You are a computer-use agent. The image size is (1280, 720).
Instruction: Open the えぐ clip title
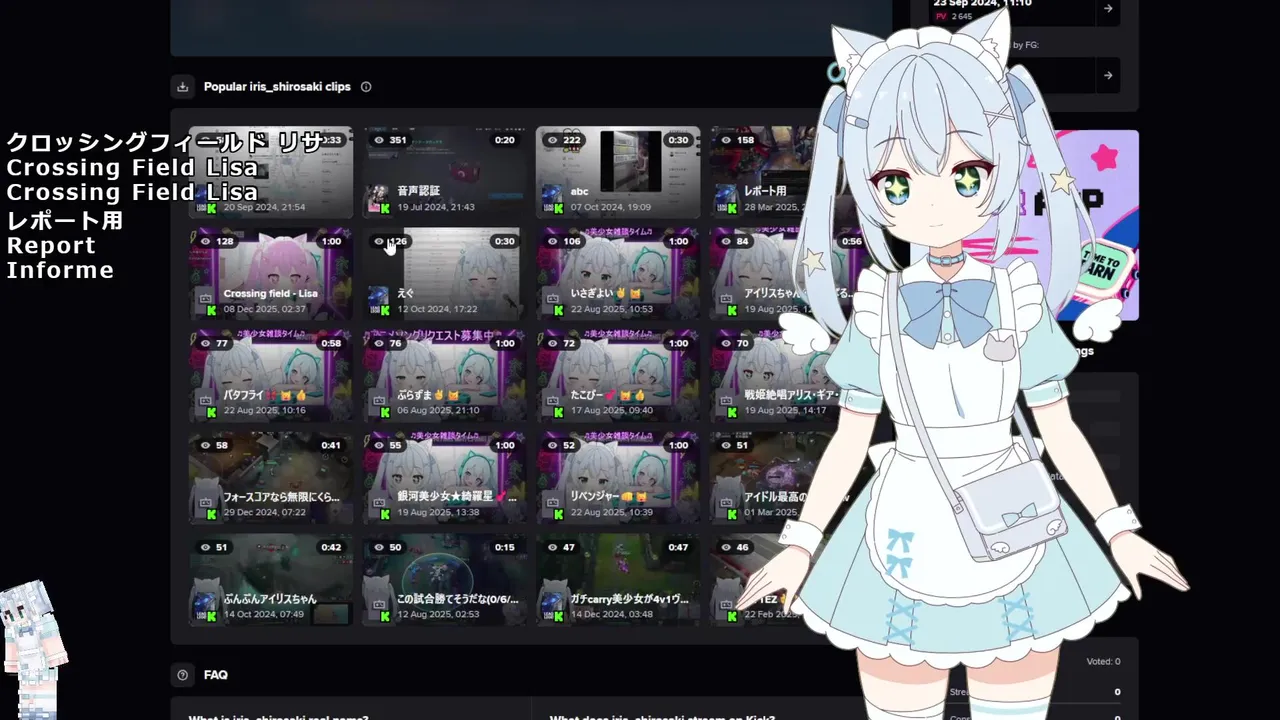405,294
